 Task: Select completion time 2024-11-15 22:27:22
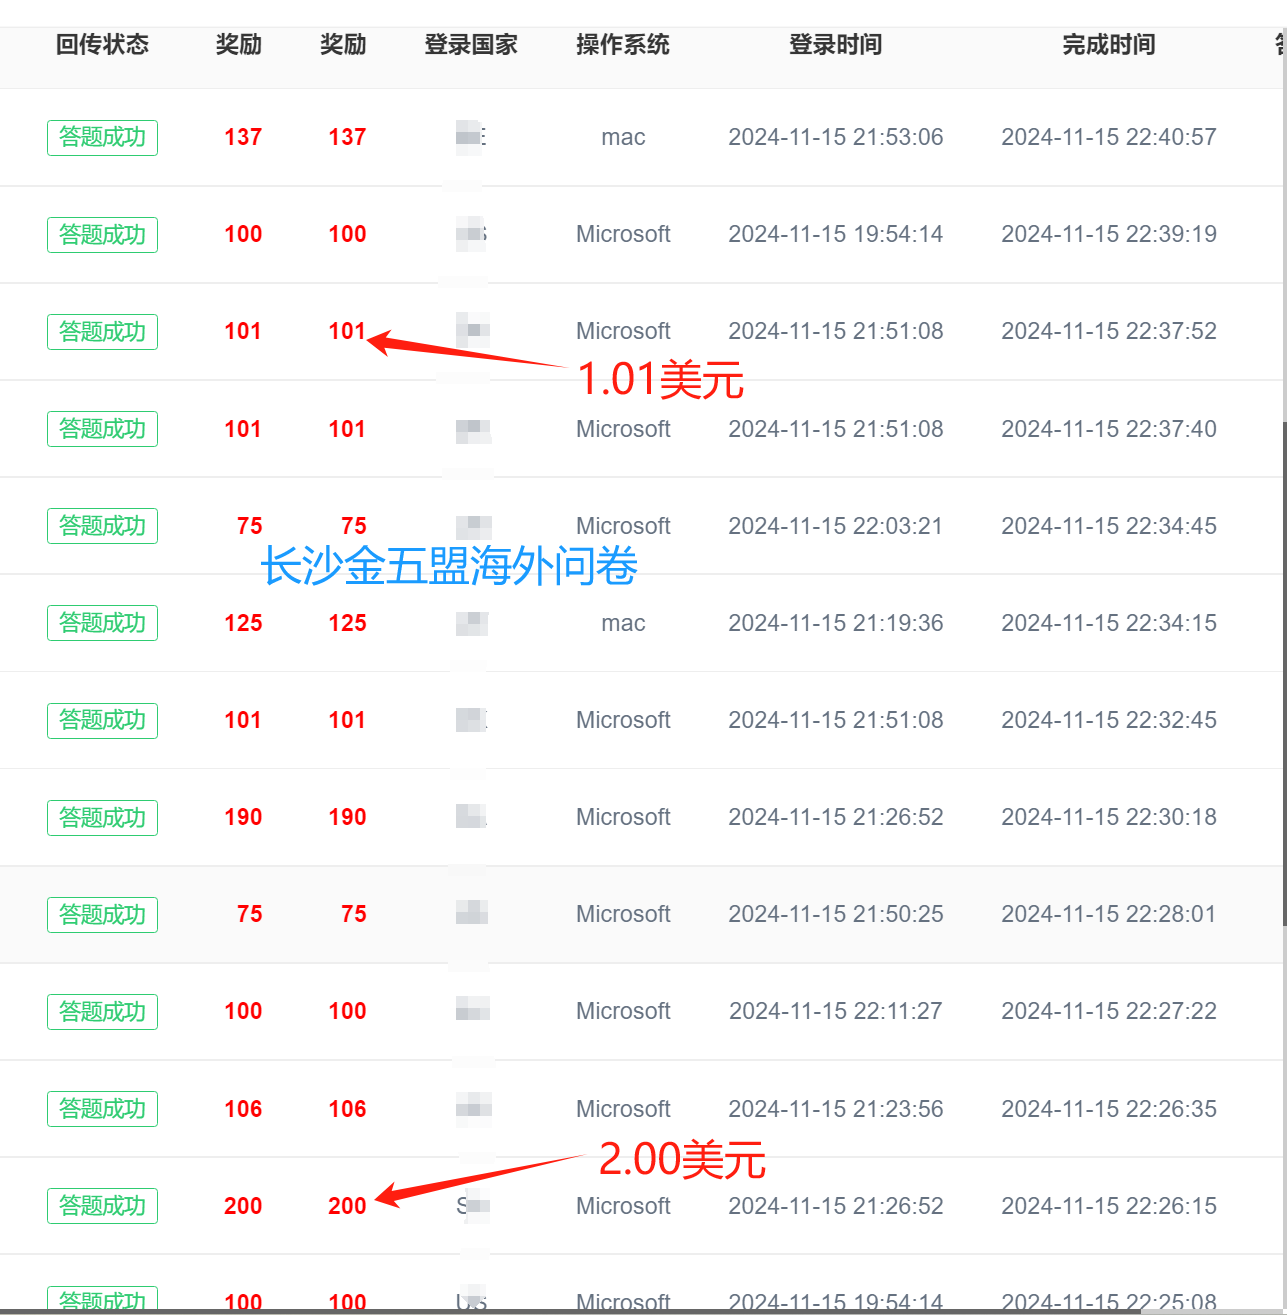pyautogui.click(x=1109, y=1011)
